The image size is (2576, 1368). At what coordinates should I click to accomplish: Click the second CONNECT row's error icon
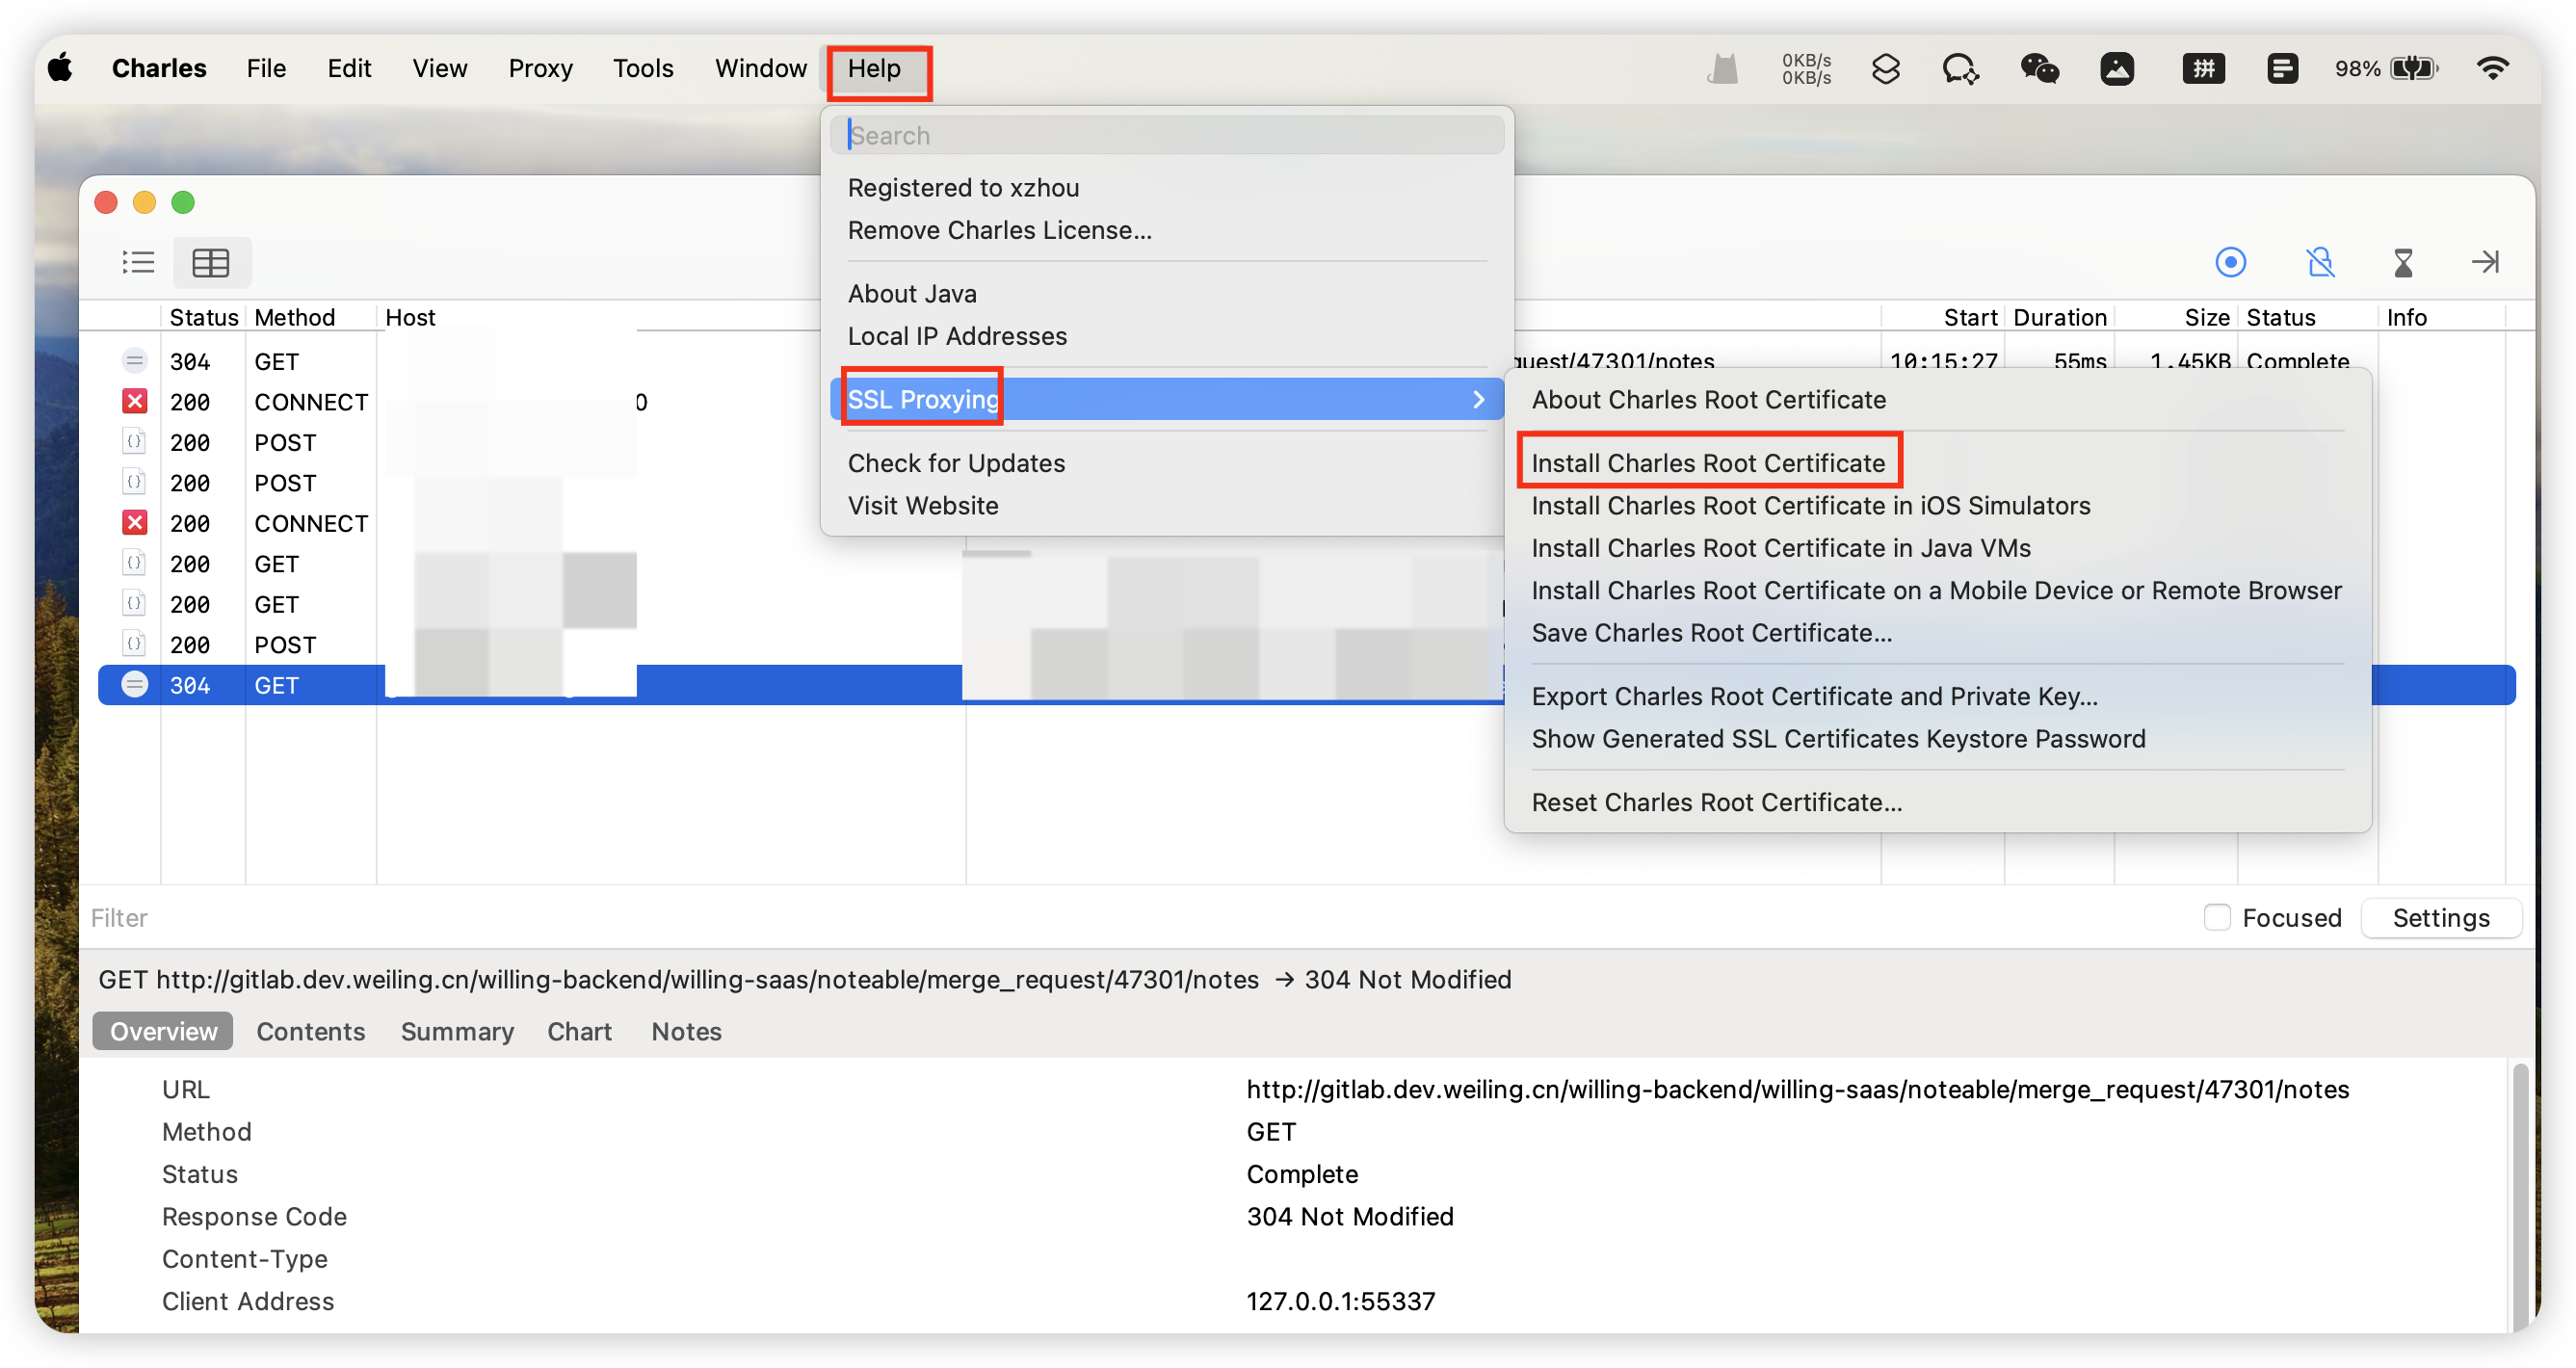point(135,523)
